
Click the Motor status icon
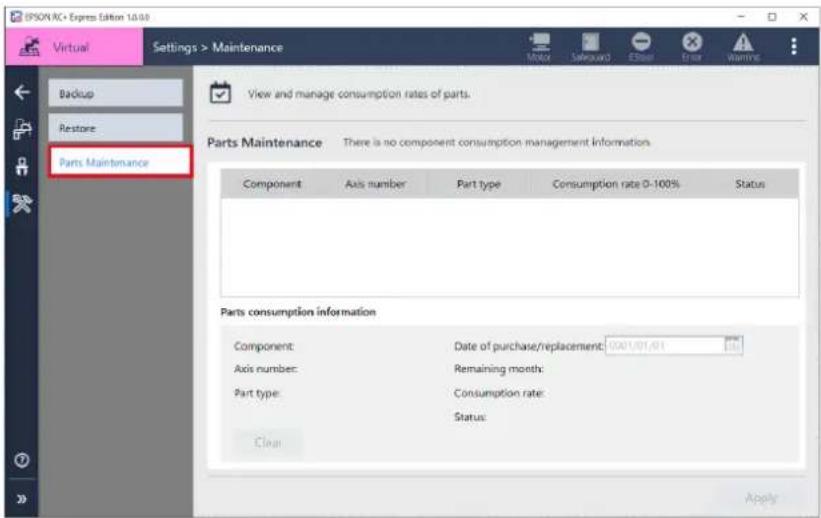click(x=539, y=47)
